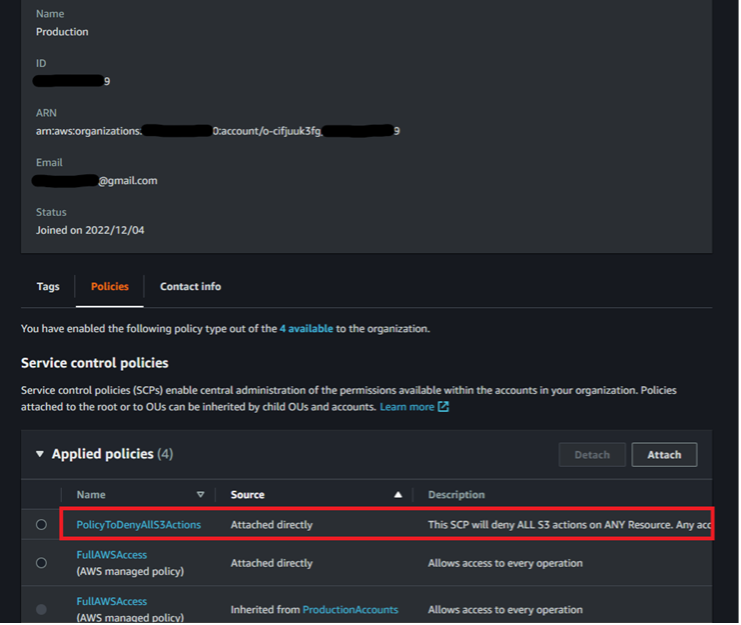Select the PolicyToDenyAllS3Actions radio button

(41, 524)
